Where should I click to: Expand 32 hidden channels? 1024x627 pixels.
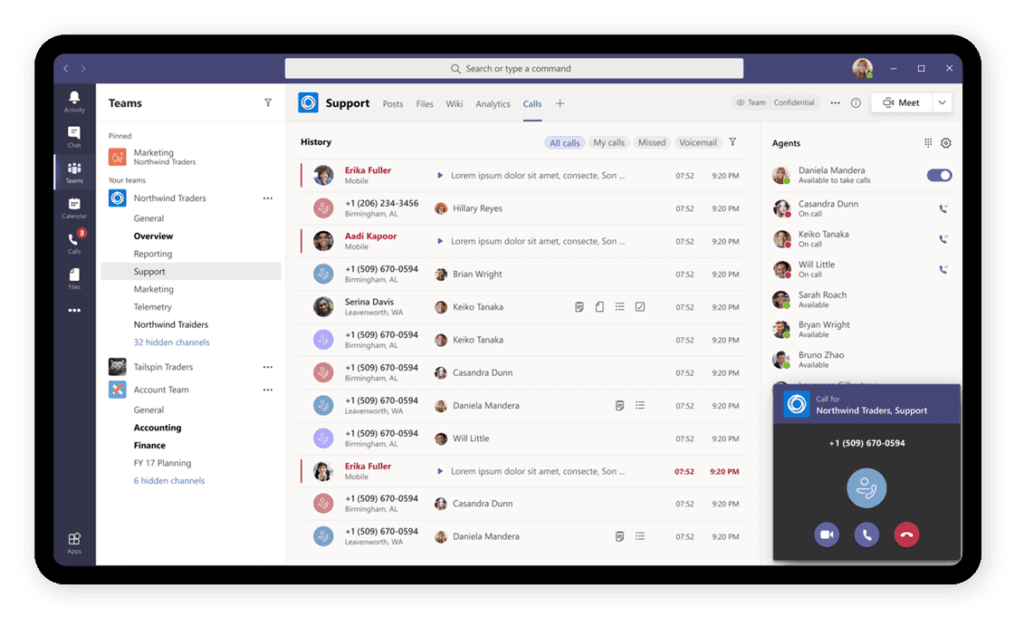click(x=172, y=342)
